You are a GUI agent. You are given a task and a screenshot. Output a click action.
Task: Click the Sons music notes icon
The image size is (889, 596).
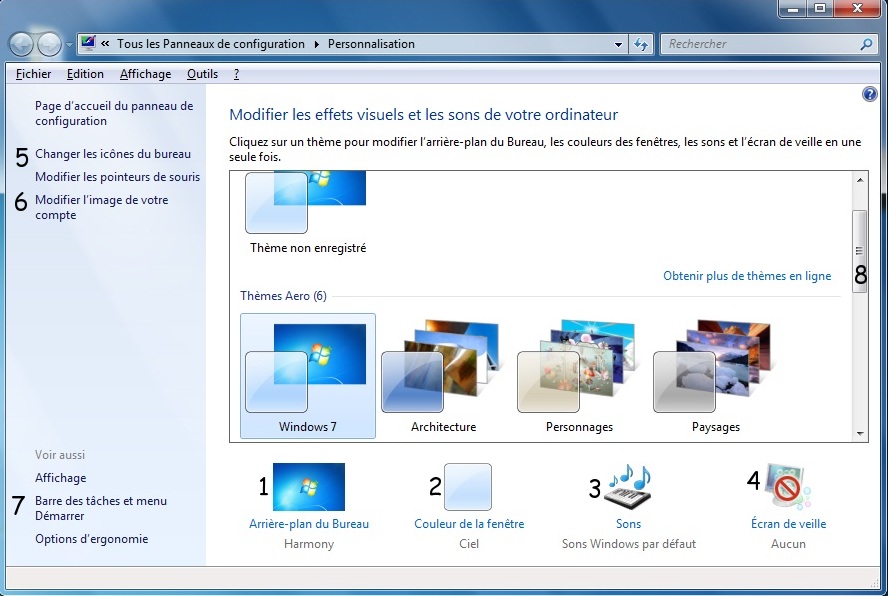coord(629,487)
